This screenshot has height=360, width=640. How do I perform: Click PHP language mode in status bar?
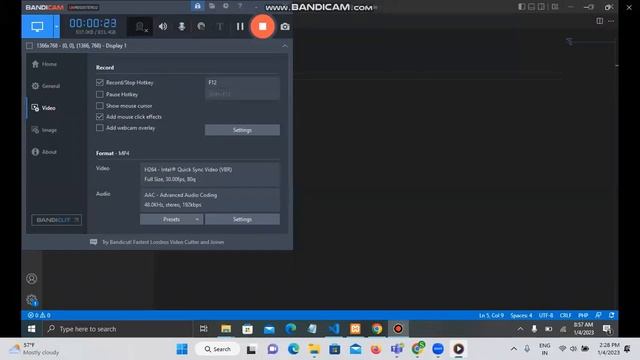tap(583, 316)
